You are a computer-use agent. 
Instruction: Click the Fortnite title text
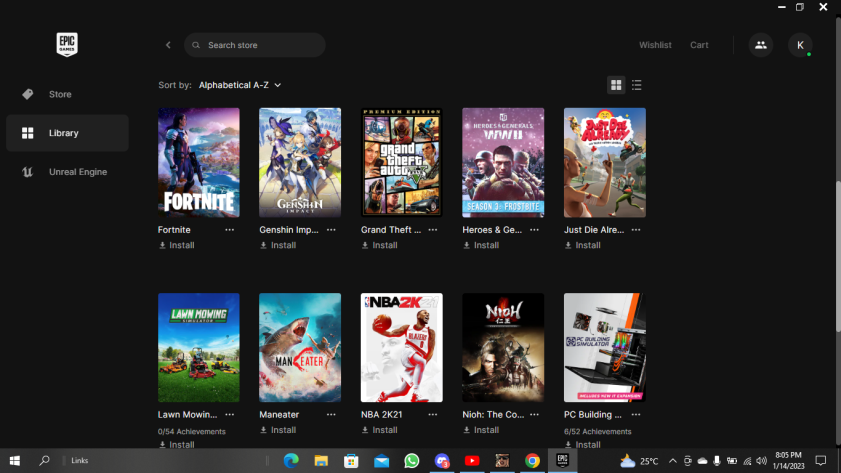174,230
